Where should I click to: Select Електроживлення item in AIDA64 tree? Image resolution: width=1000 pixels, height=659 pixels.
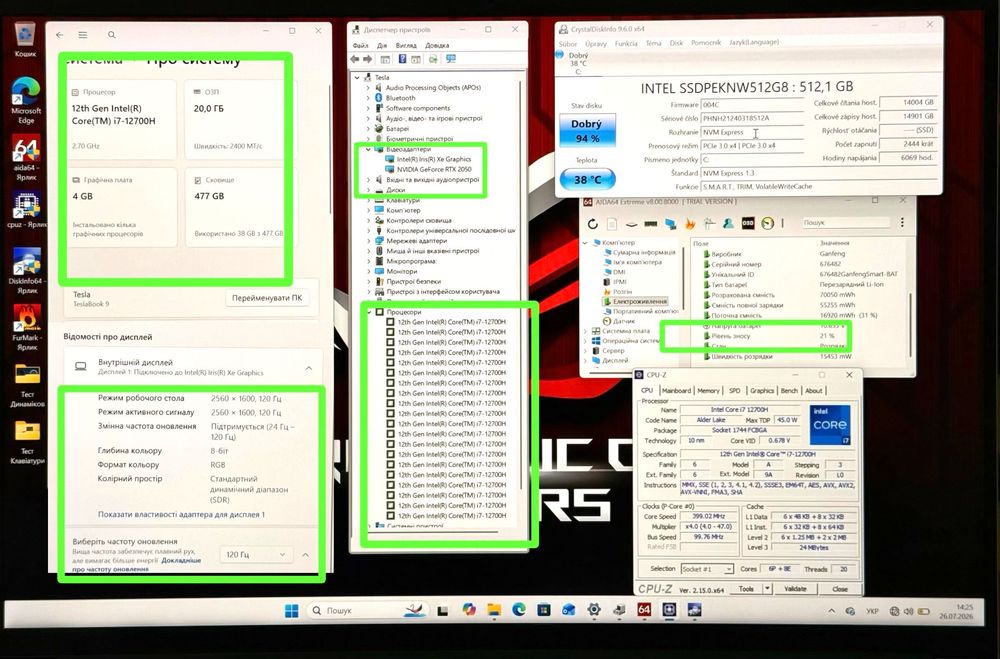[x=640, y=302]
